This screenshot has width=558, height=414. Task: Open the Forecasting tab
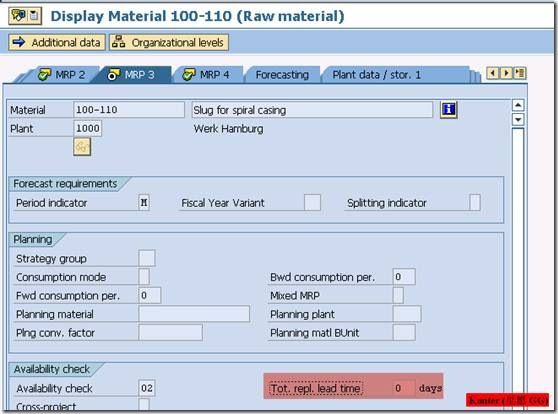pos(282,75)
